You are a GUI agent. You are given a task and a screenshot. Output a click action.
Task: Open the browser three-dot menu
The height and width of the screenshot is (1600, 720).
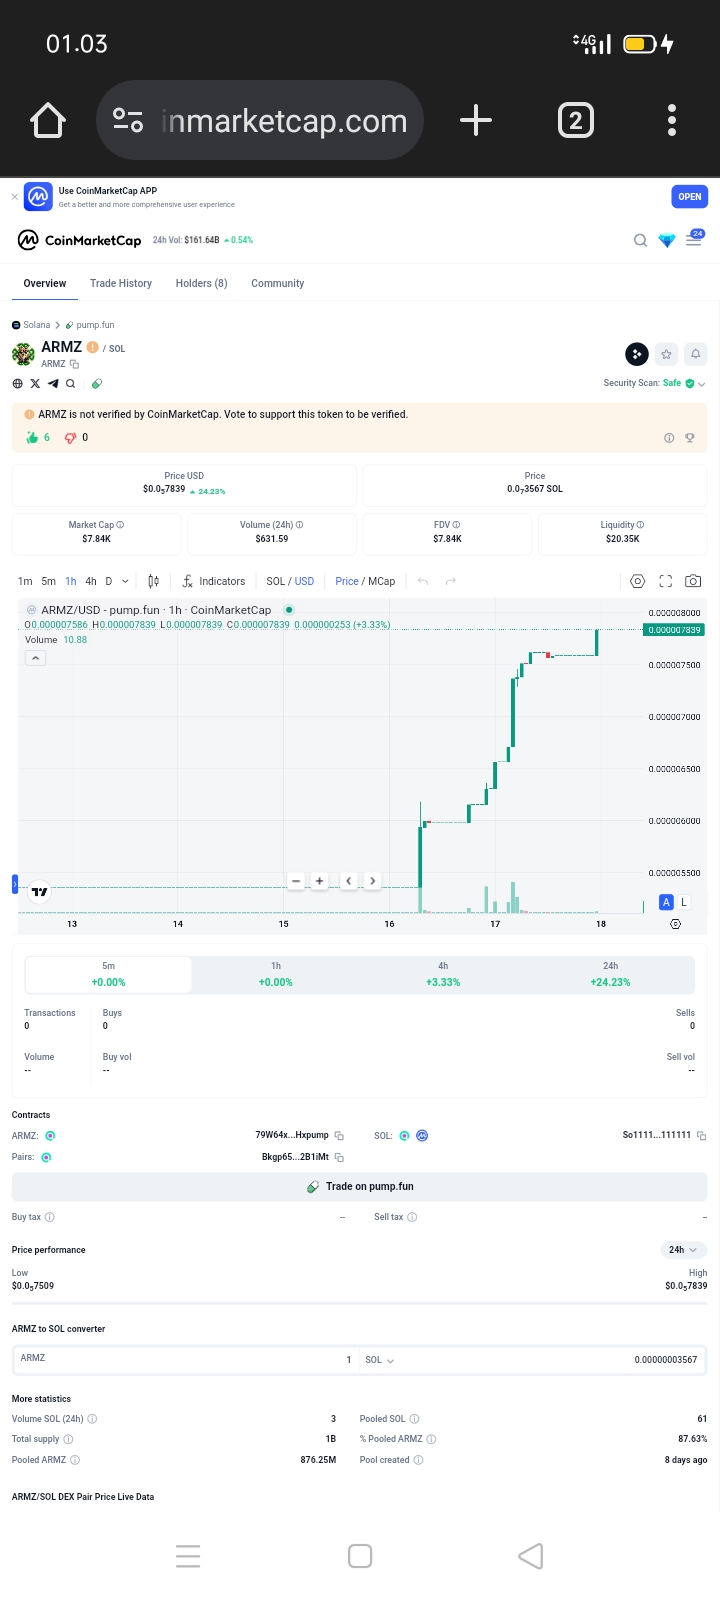tap(672, 120)
